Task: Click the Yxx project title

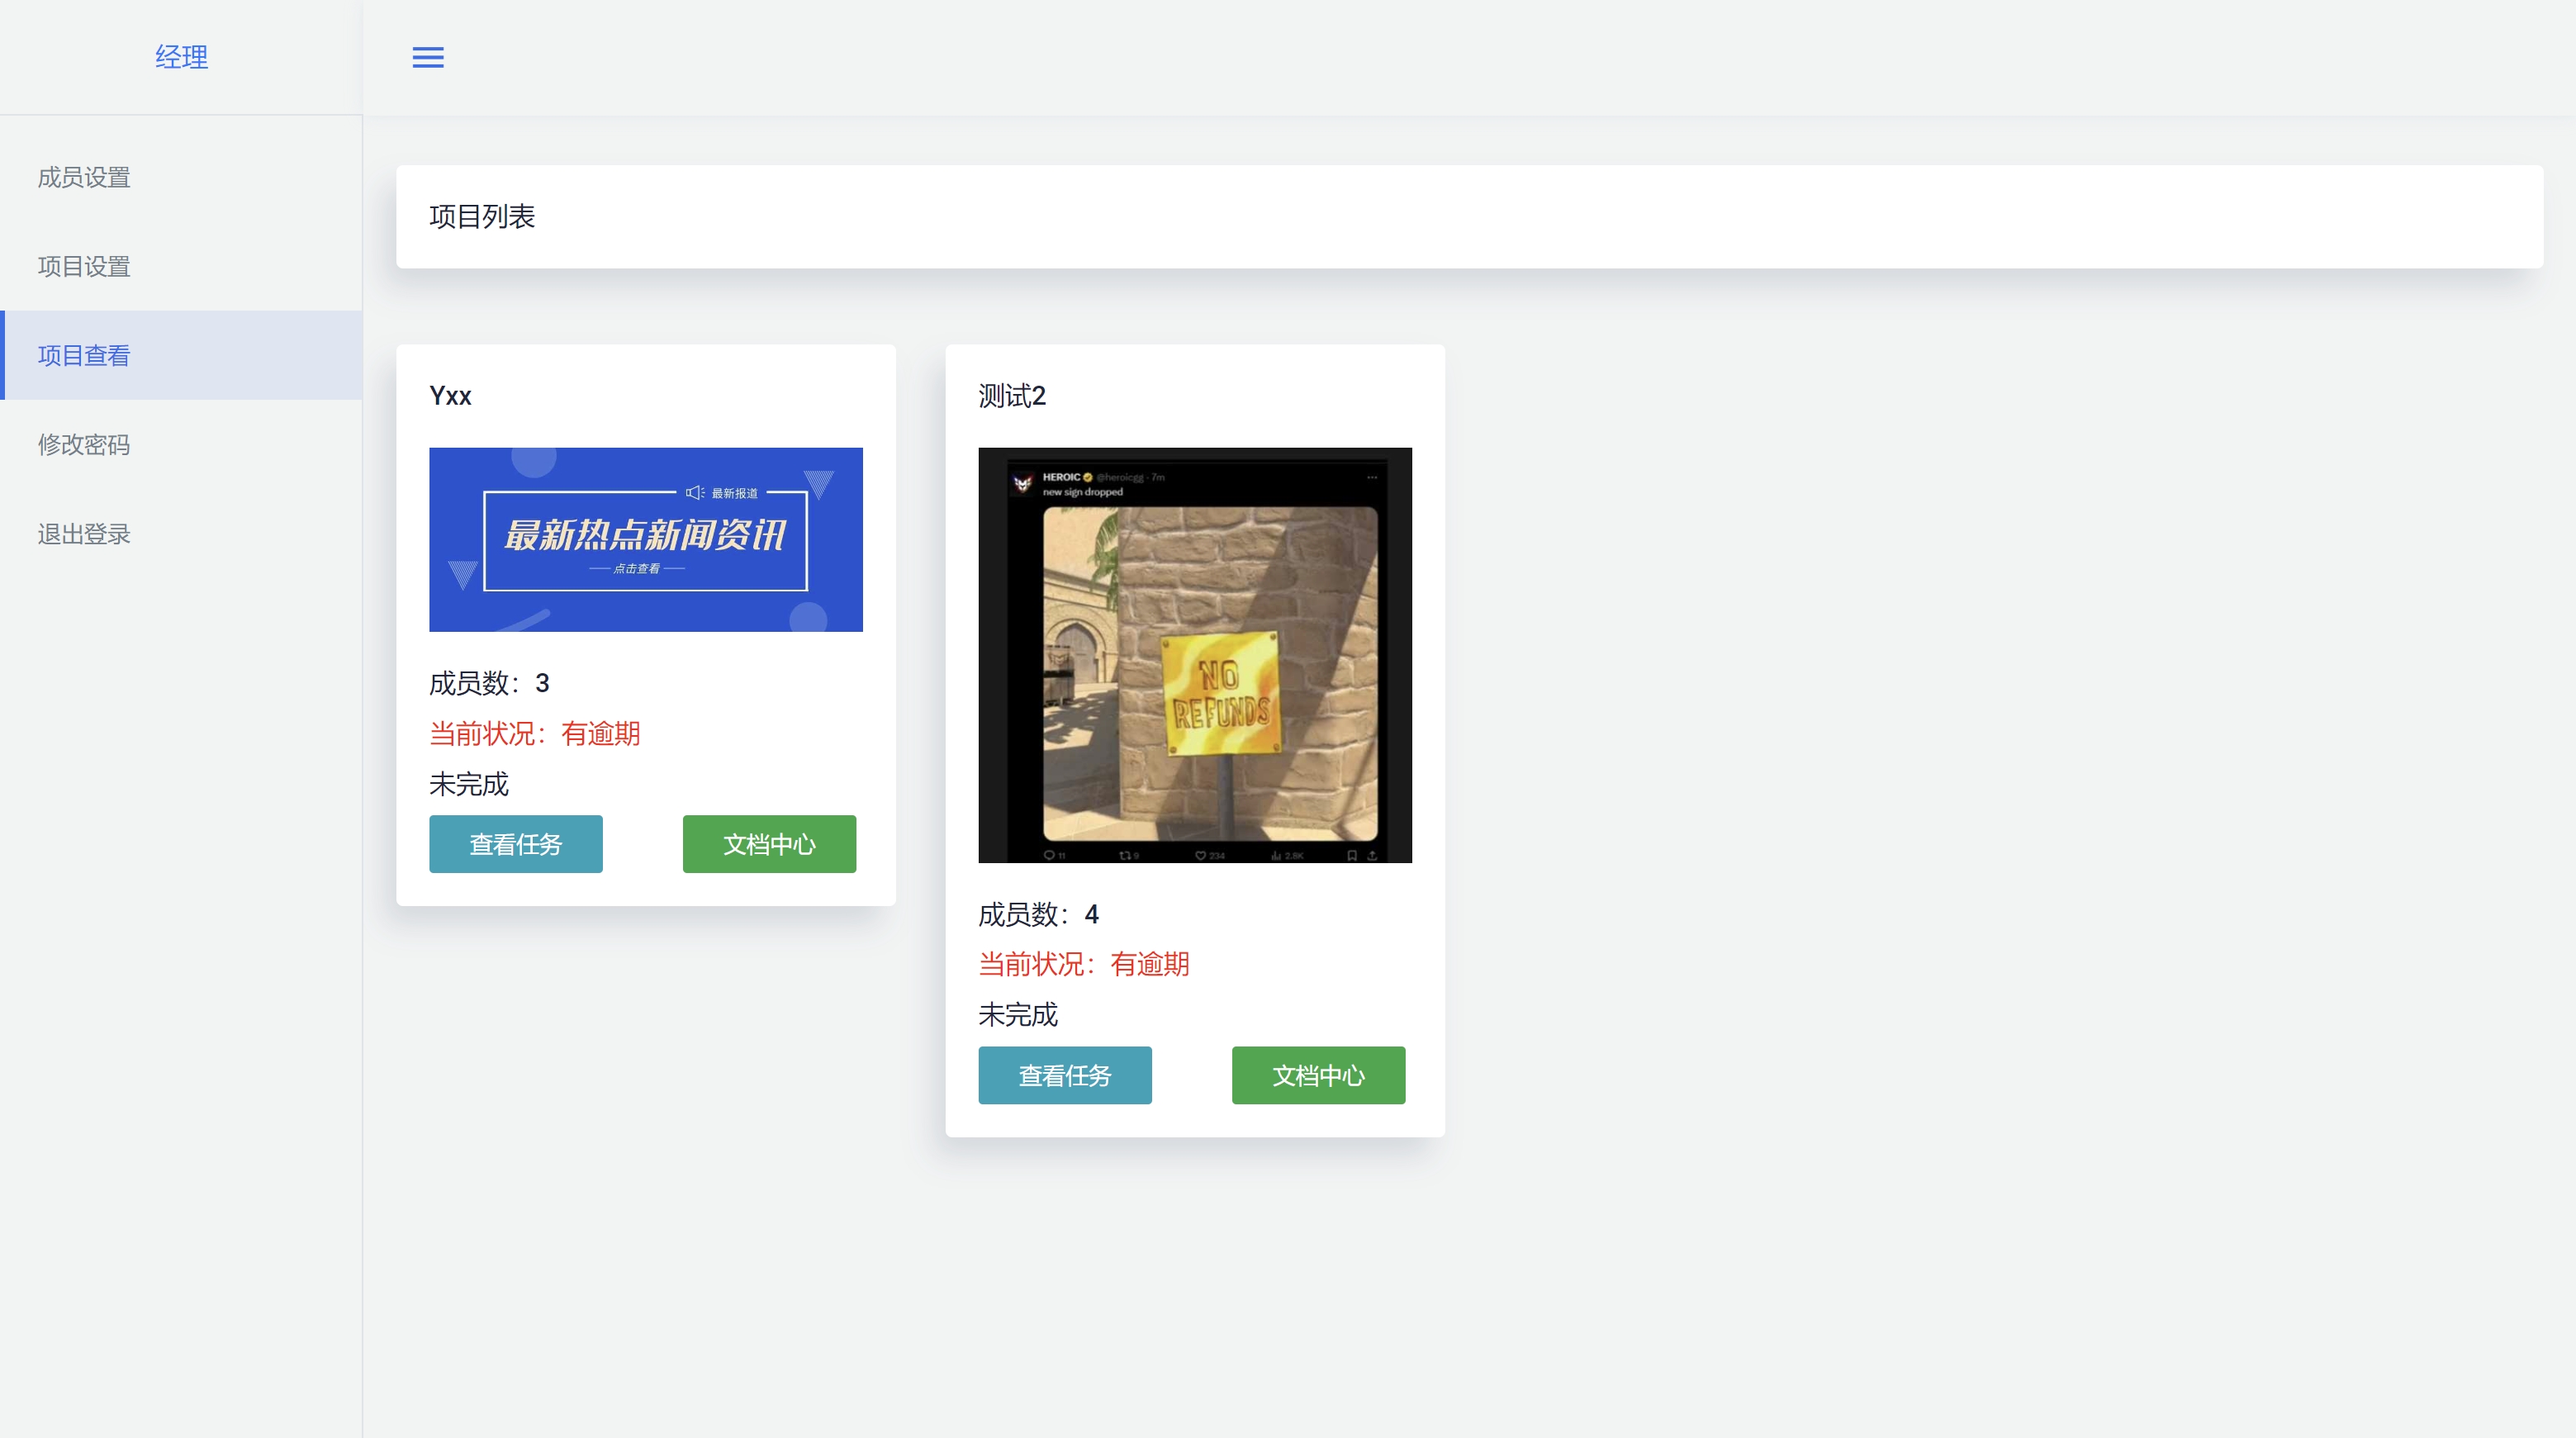Action: point(450,396)
